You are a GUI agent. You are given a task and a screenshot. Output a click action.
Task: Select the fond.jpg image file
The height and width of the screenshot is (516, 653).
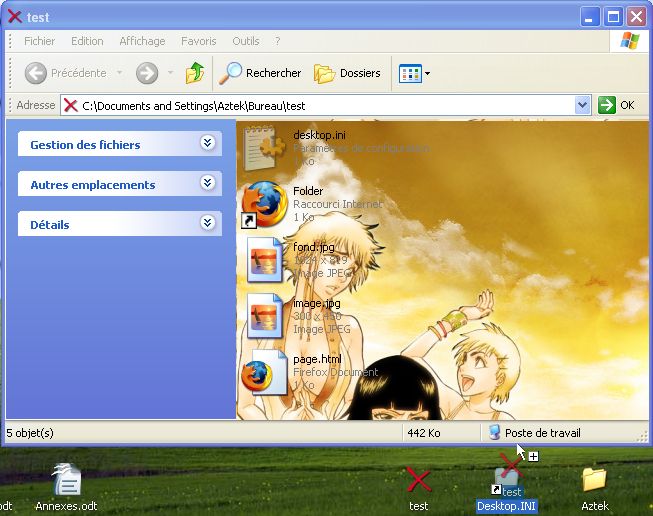pyautogui.click(x=265, y=260)
